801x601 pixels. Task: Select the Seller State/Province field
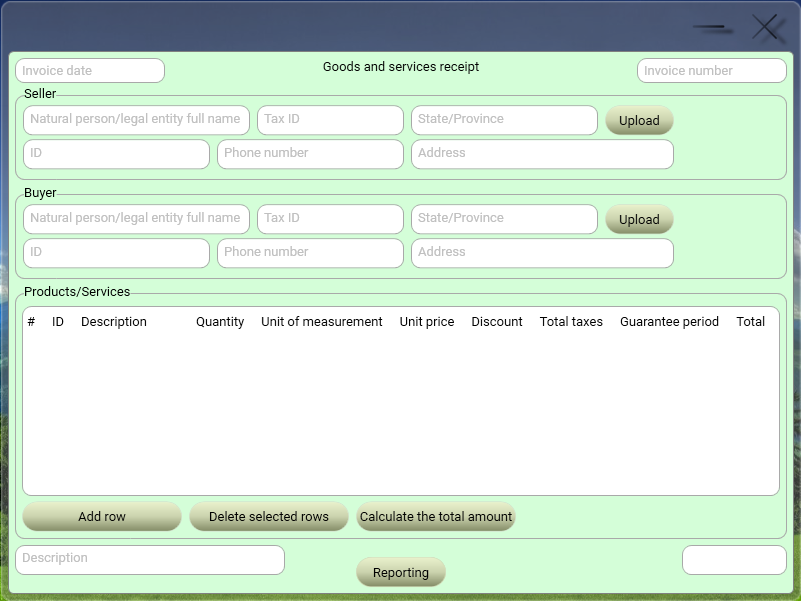pos(504,120)
